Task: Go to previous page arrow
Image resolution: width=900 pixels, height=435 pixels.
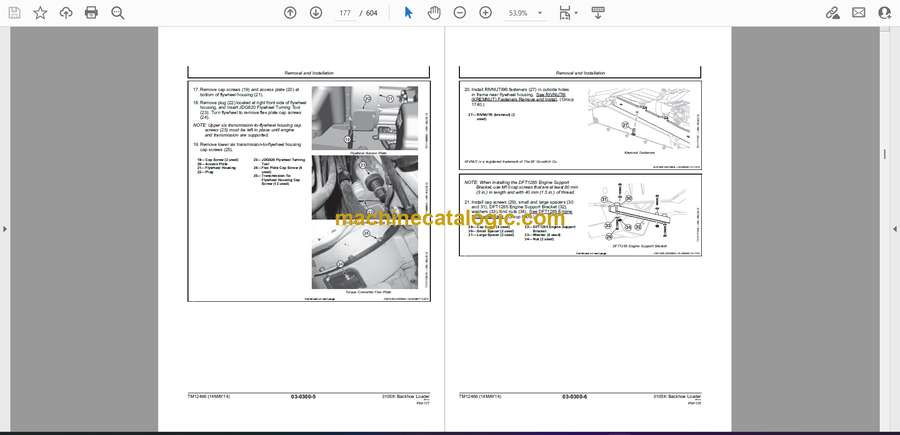Action: [290, 13]
